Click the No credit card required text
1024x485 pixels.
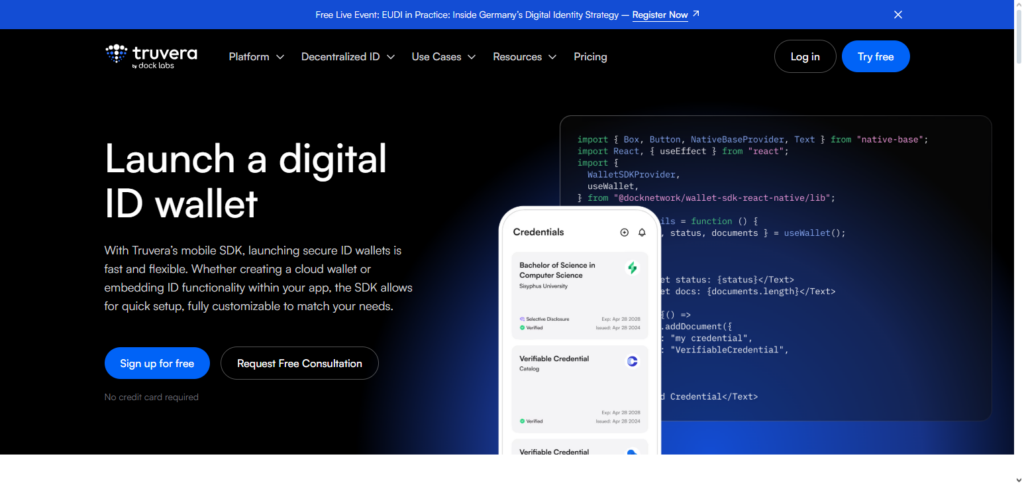tap(152, 397)
